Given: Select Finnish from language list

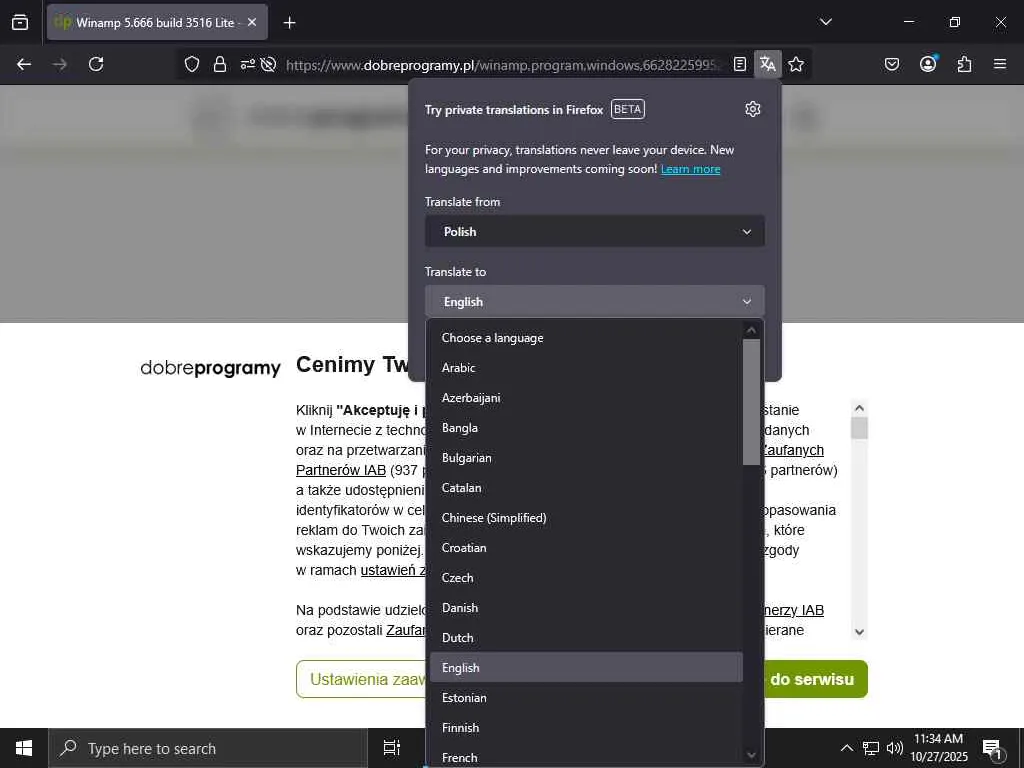Looking at the screenshot, I should point(586,728).
